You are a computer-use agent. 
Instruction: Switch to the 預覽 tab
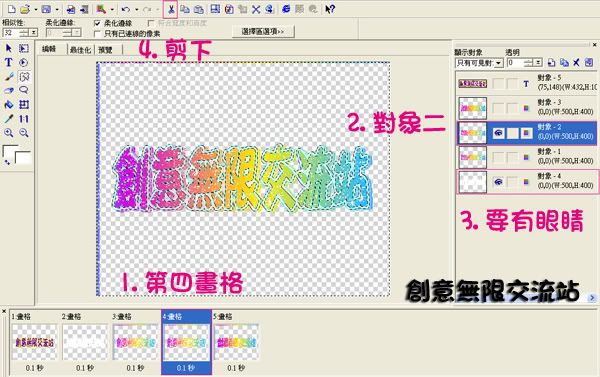(106, 50)
